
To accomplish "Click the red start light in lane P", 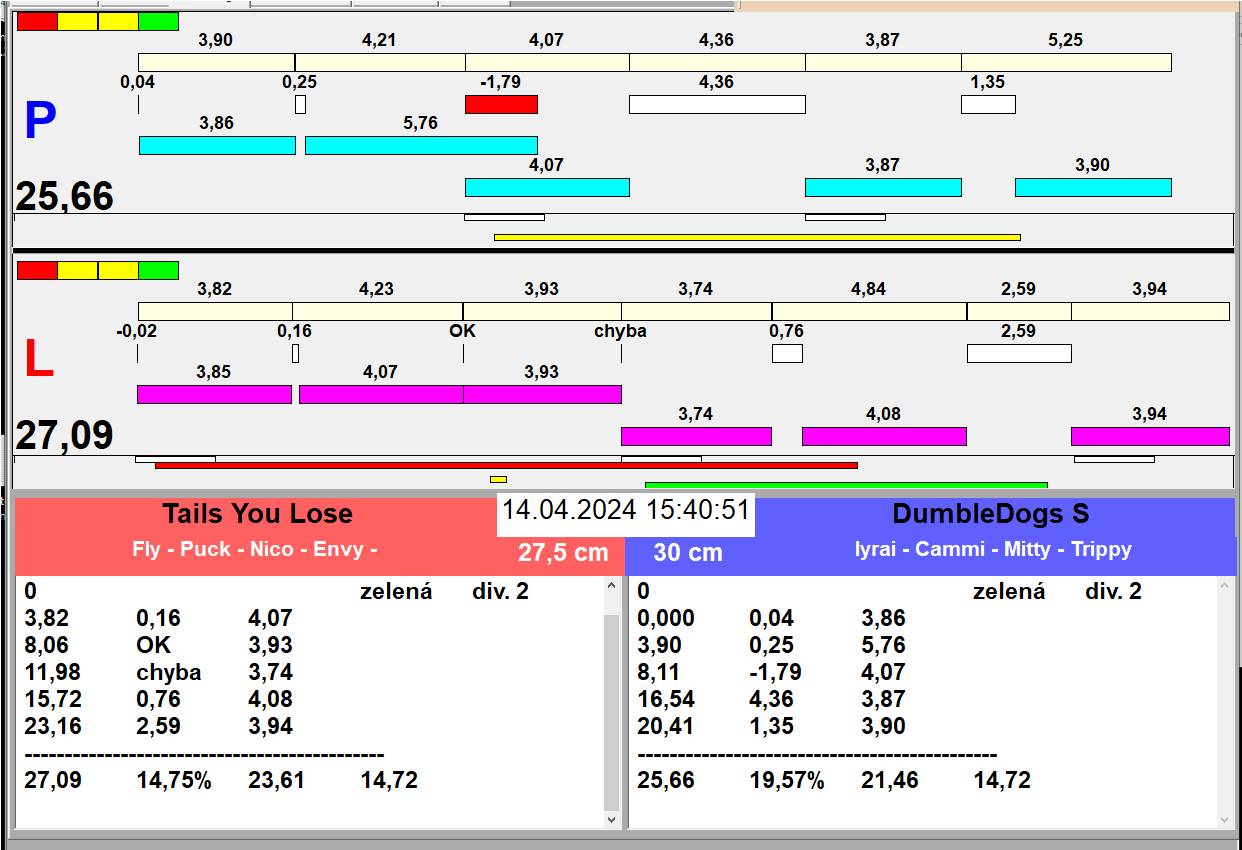I will click(x=37, y=22).
